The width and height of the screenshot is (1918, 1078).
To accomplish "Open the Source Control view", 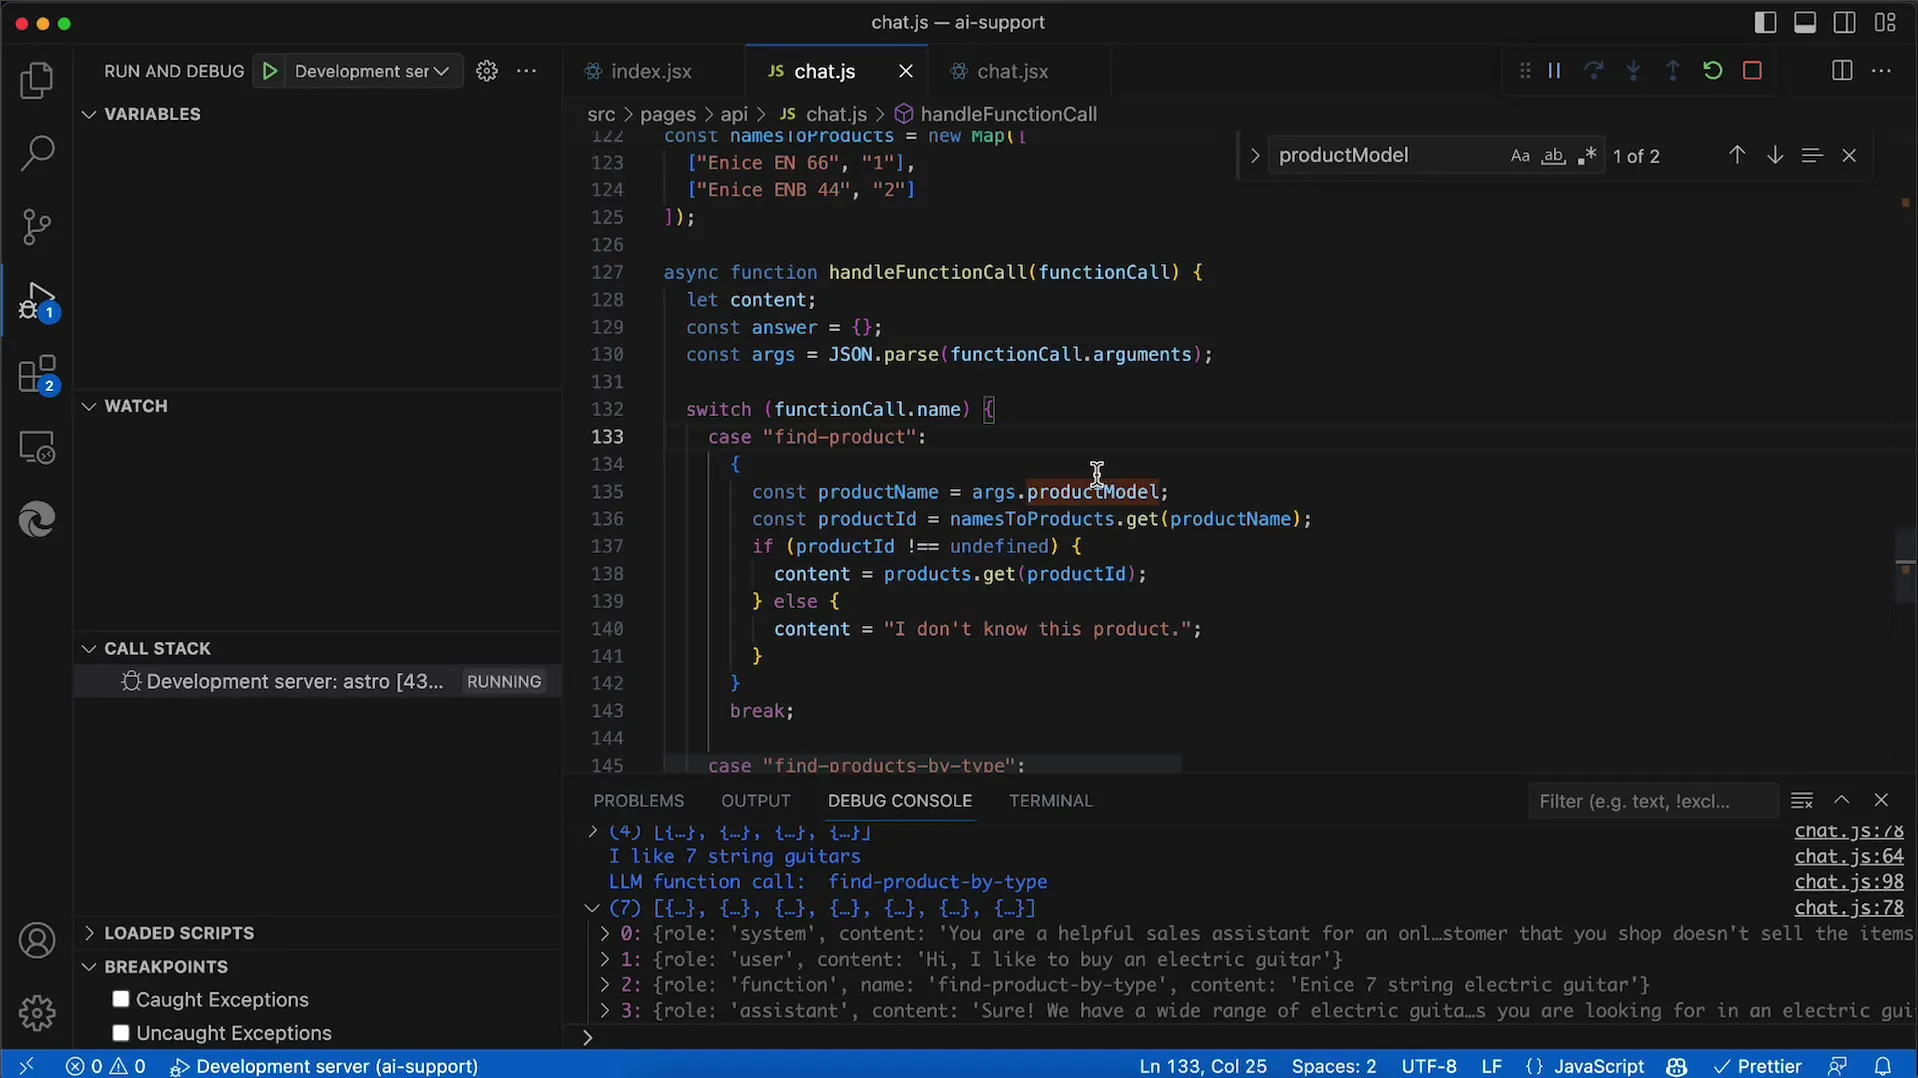I will (37, 227).
